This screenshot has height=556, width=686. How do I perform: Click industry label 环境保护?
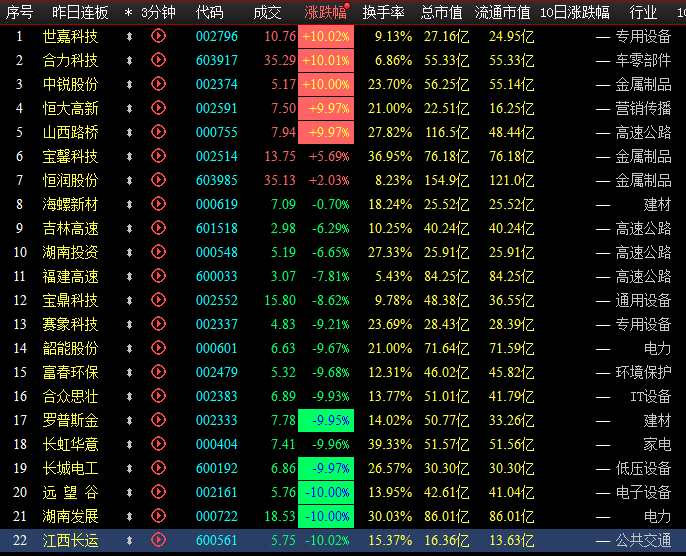[x=643, y=372]
